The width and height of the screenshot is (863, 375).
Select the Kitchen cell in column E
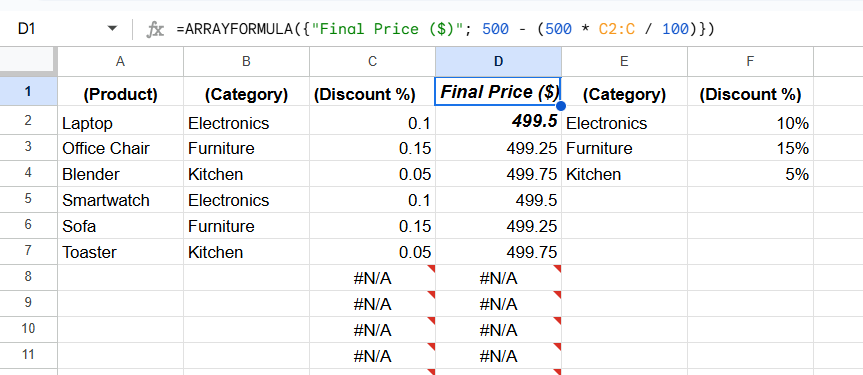[625, 174]
